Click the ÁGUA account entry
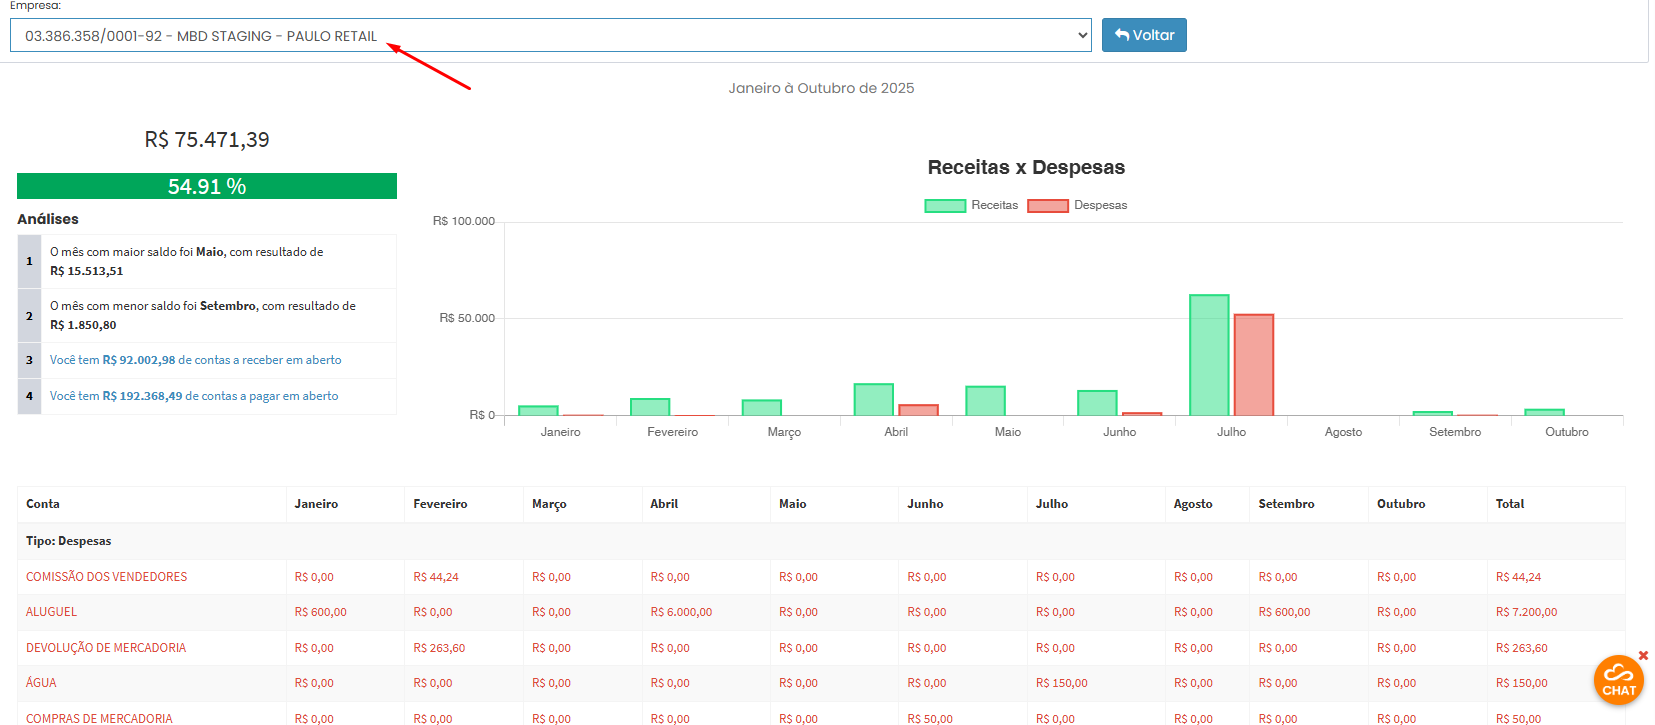This screenshot has width=1655, height=725. (42, 683)
